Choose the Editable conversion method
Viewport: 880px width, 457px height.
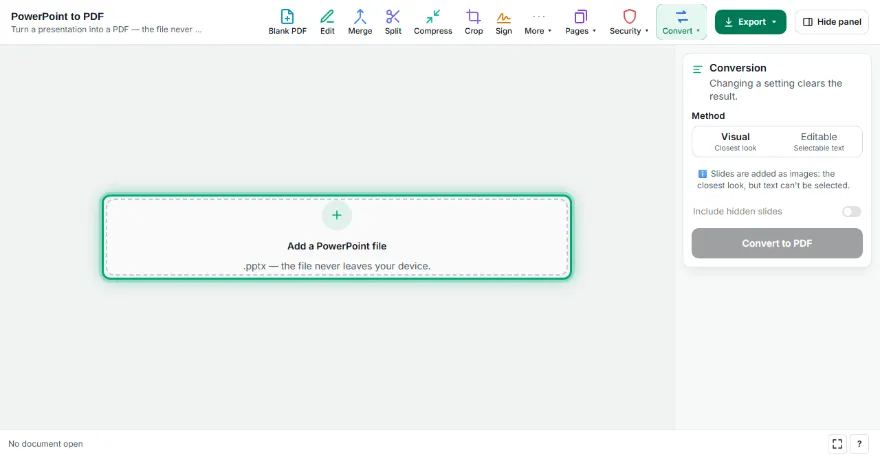pyautogui.click(x=819, y=141)
